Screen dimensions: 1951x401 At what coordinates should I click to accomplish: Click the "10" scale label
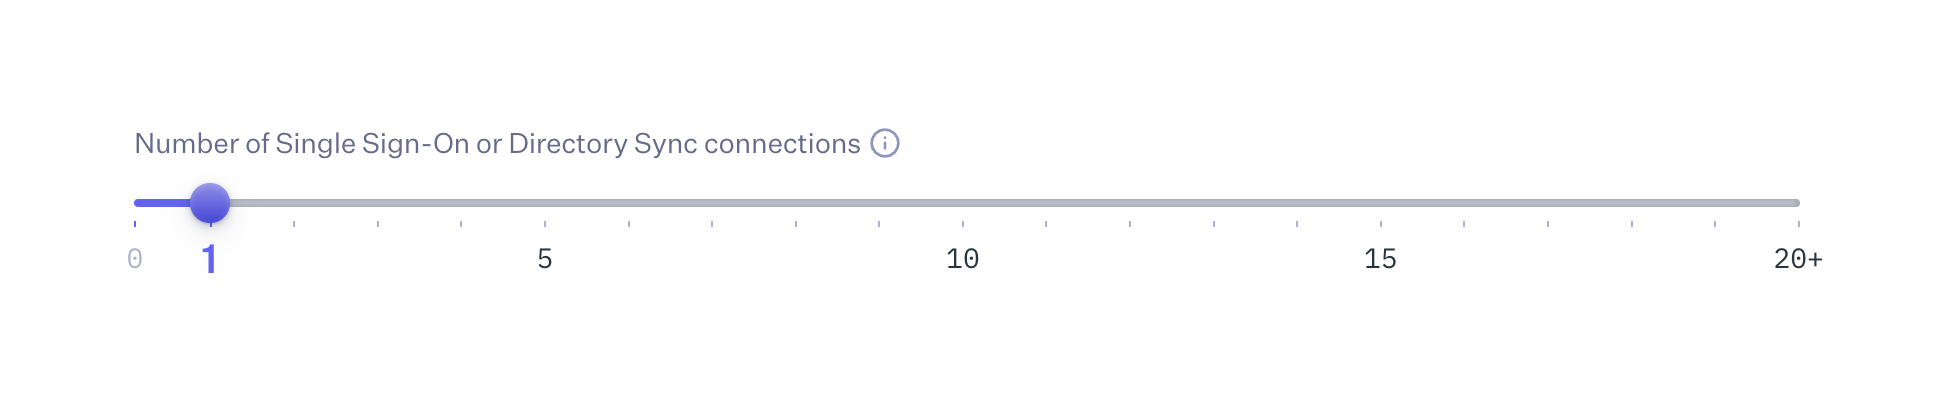[x=963, y=260]
